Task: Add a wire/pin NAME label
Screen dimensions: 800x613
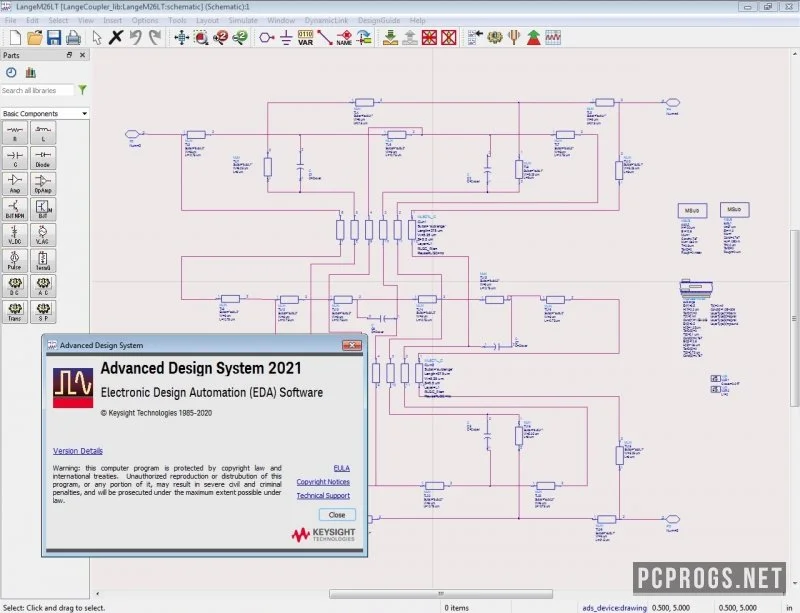Action: point(344,37)
